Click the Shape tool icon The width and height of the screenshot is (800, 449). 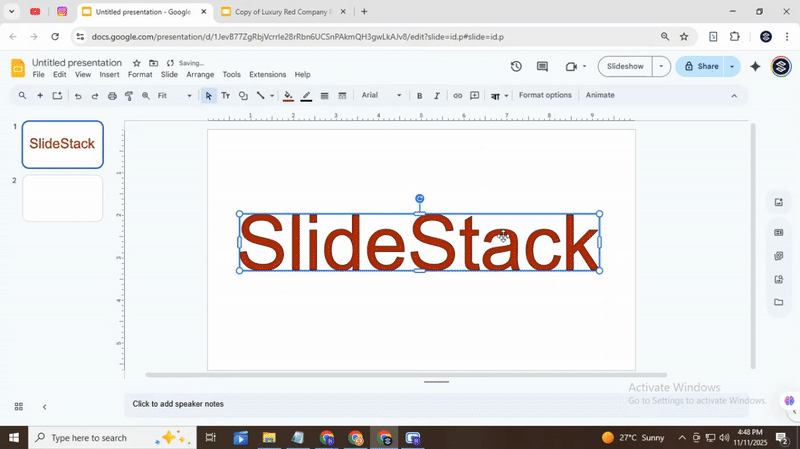[243, 96]
